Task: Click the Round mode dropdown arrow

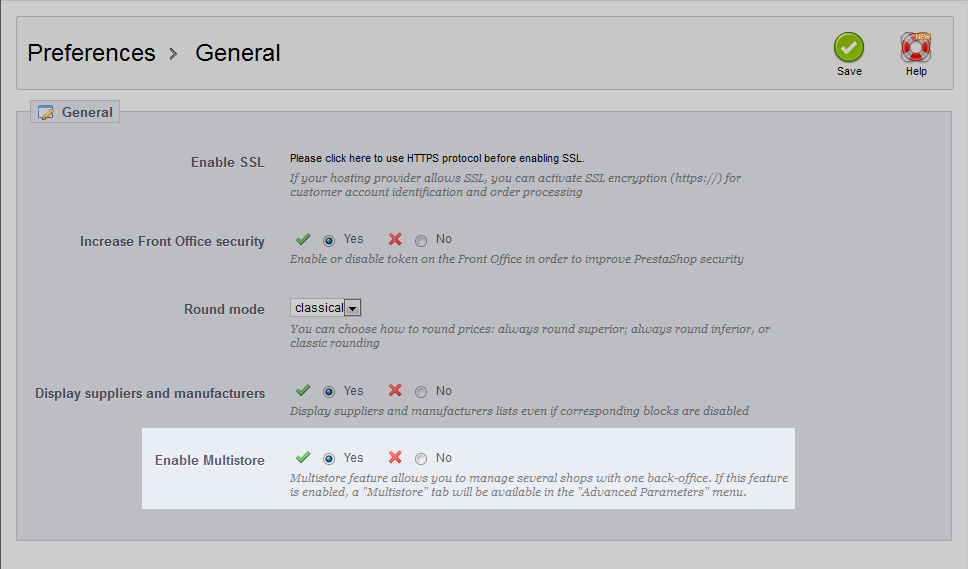Action: (353, 308)
